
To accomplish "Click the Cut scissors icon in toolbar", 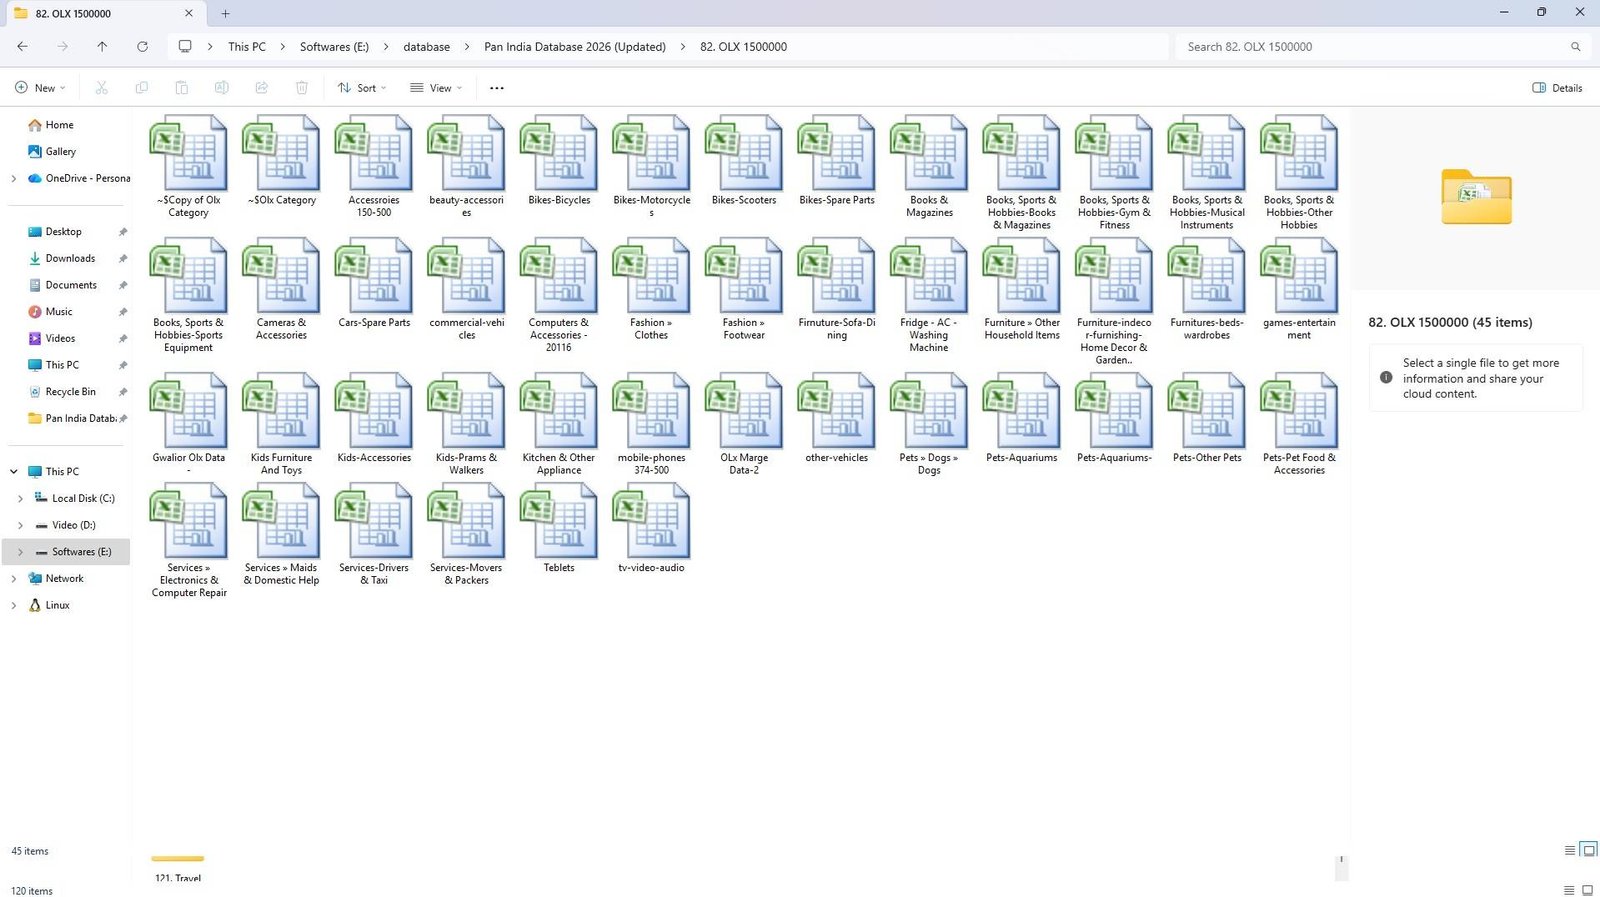I will (101, 88).
